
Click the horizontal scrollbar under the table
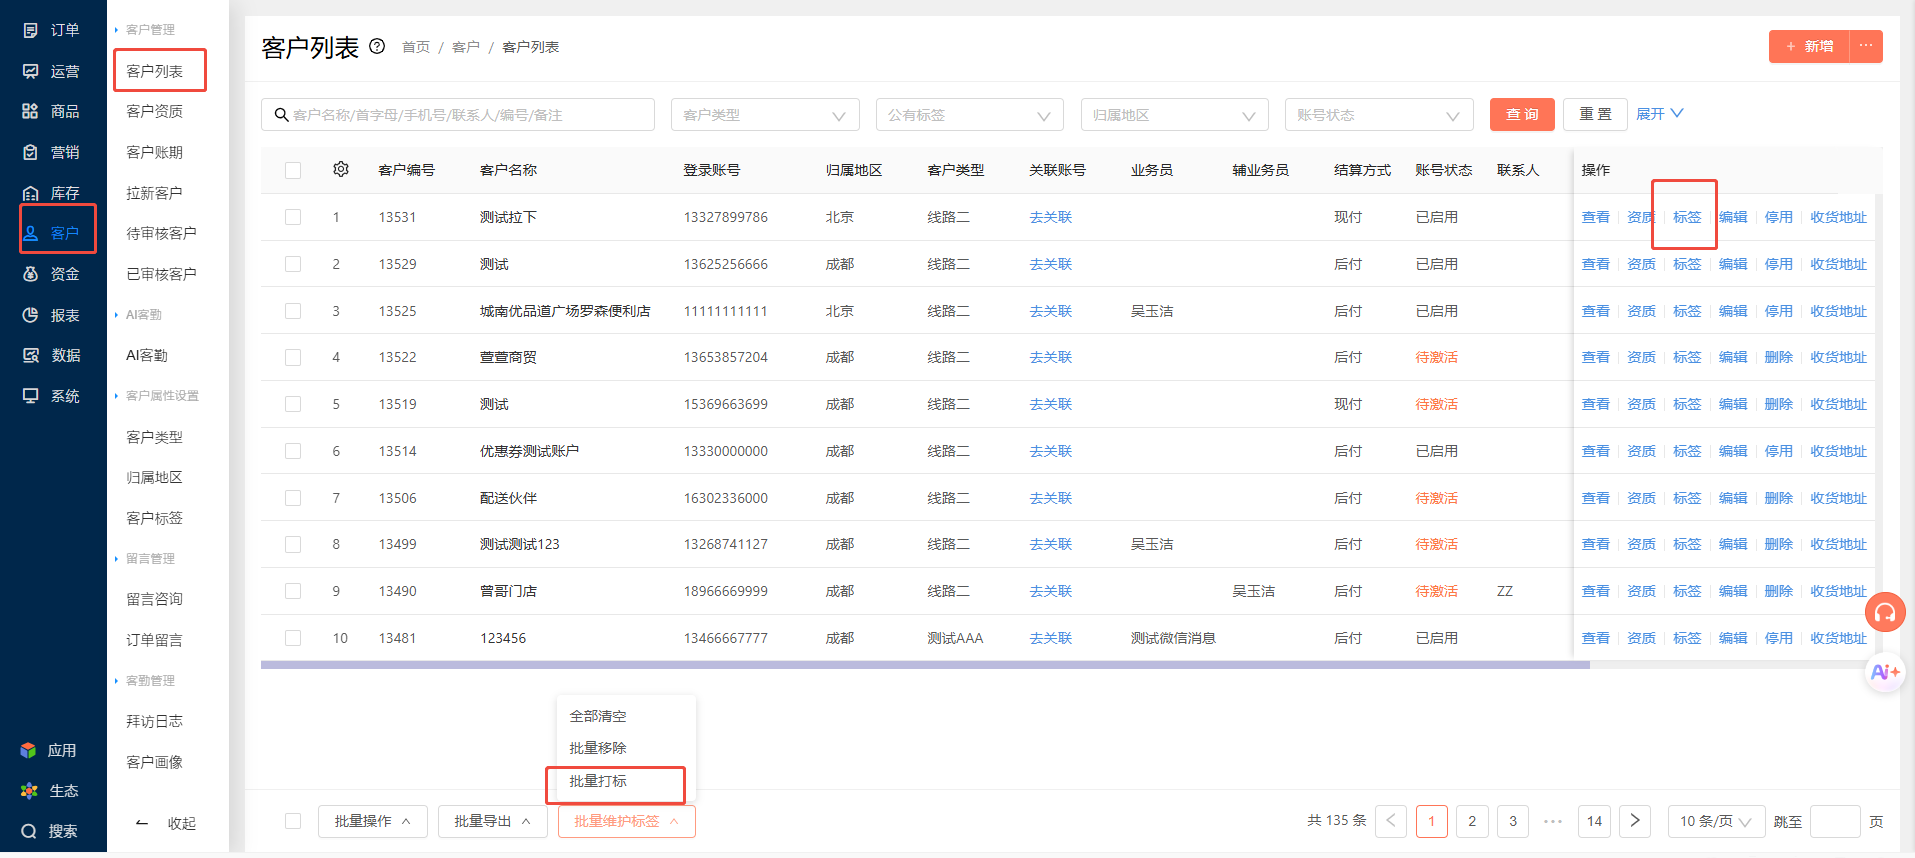point(925,665)
